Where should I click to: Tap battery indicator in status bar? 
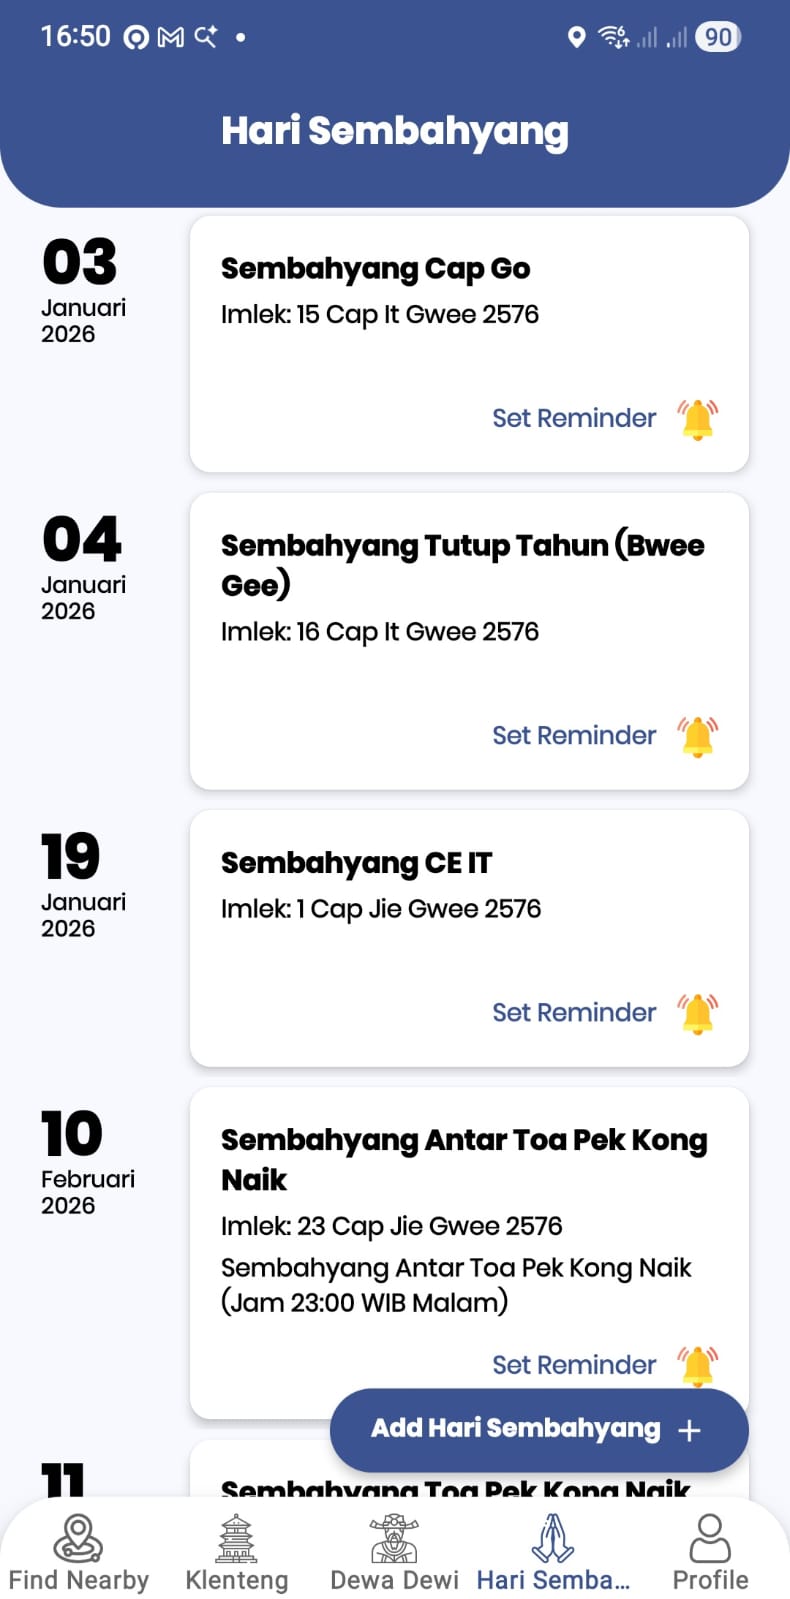pyautogui.click(x=718, y=37)
